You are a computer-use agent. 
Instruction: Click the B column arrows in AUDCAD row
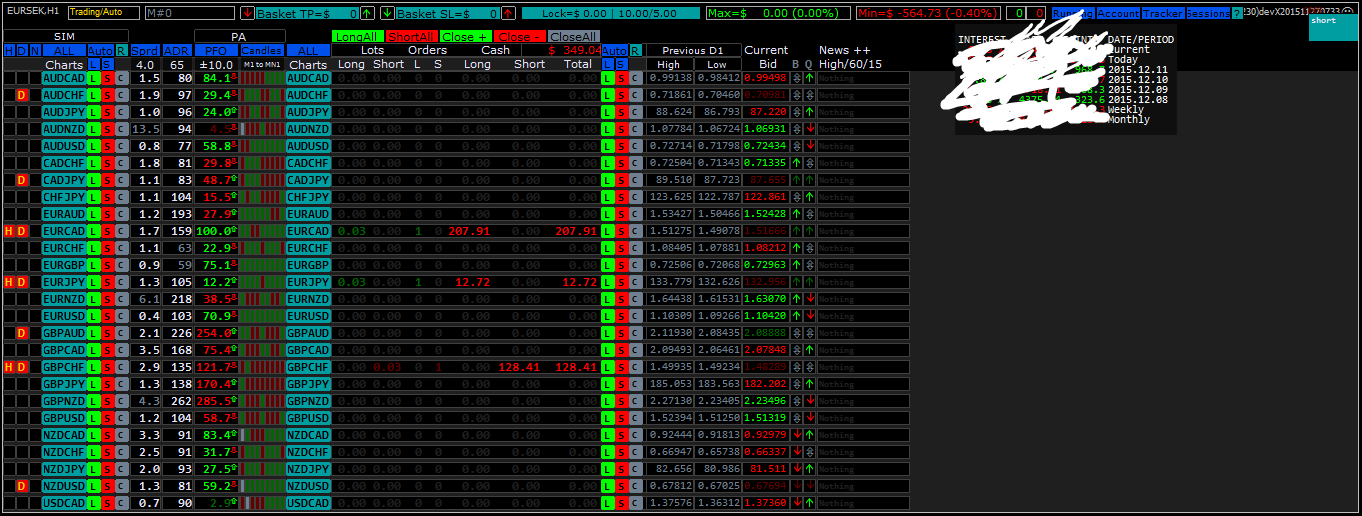click(x=797, y=78)
